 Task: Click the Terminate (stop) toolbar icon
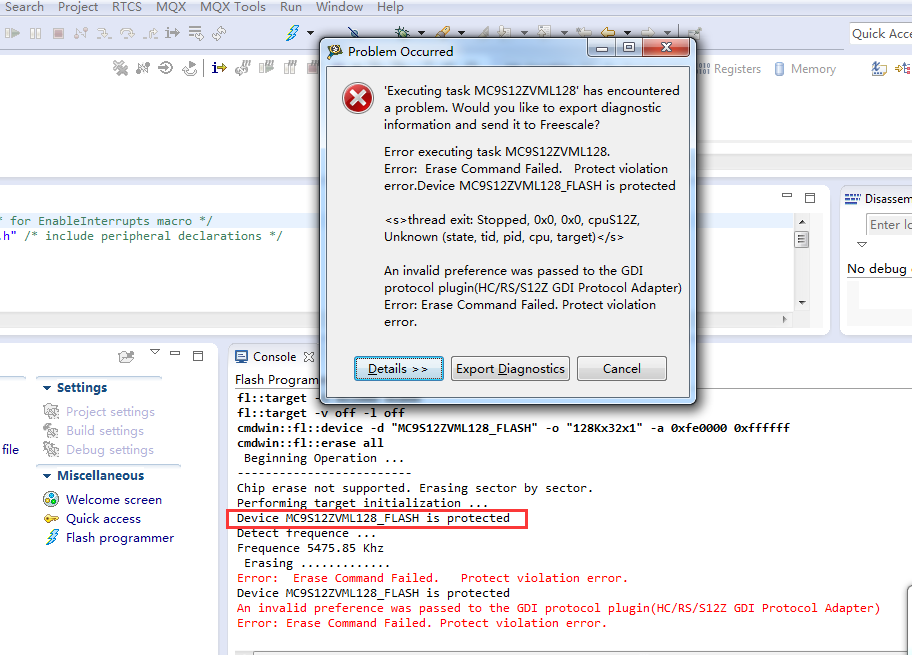pyautogui.click(x=58, y=33)
